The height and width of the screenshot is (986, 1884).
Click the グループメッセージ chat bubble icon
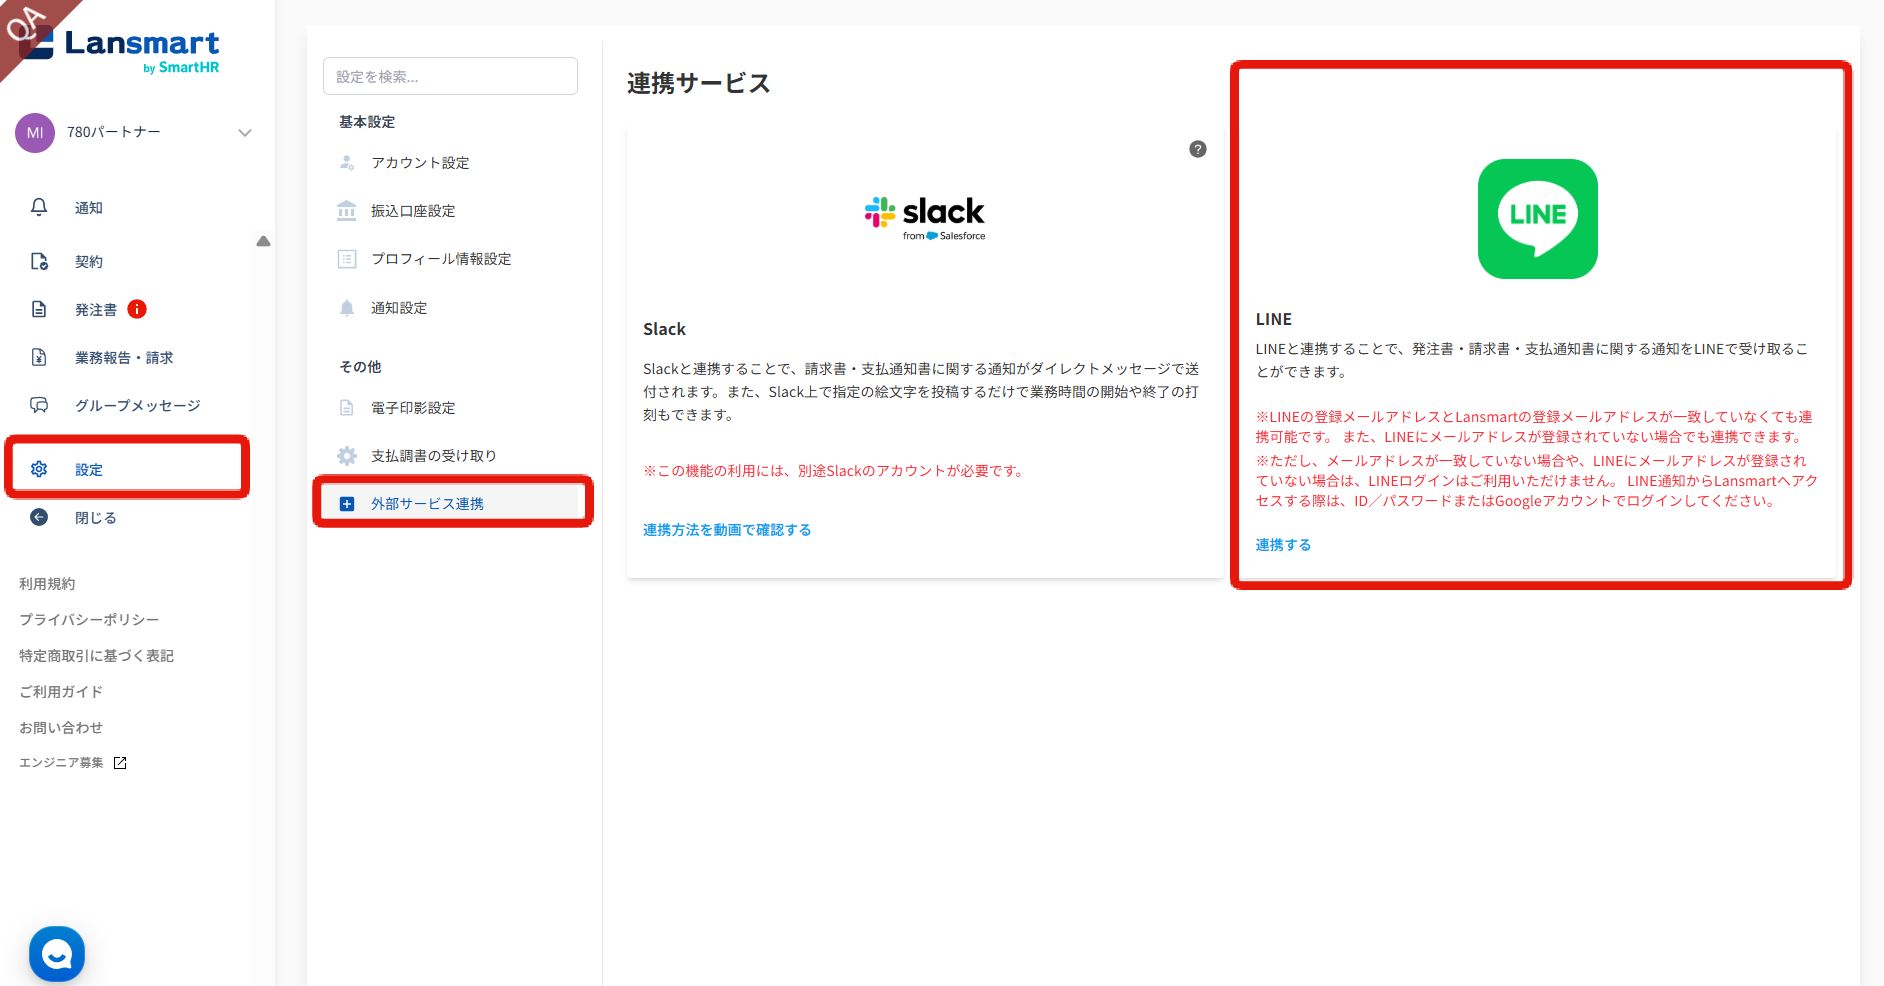tap(39, 405)
